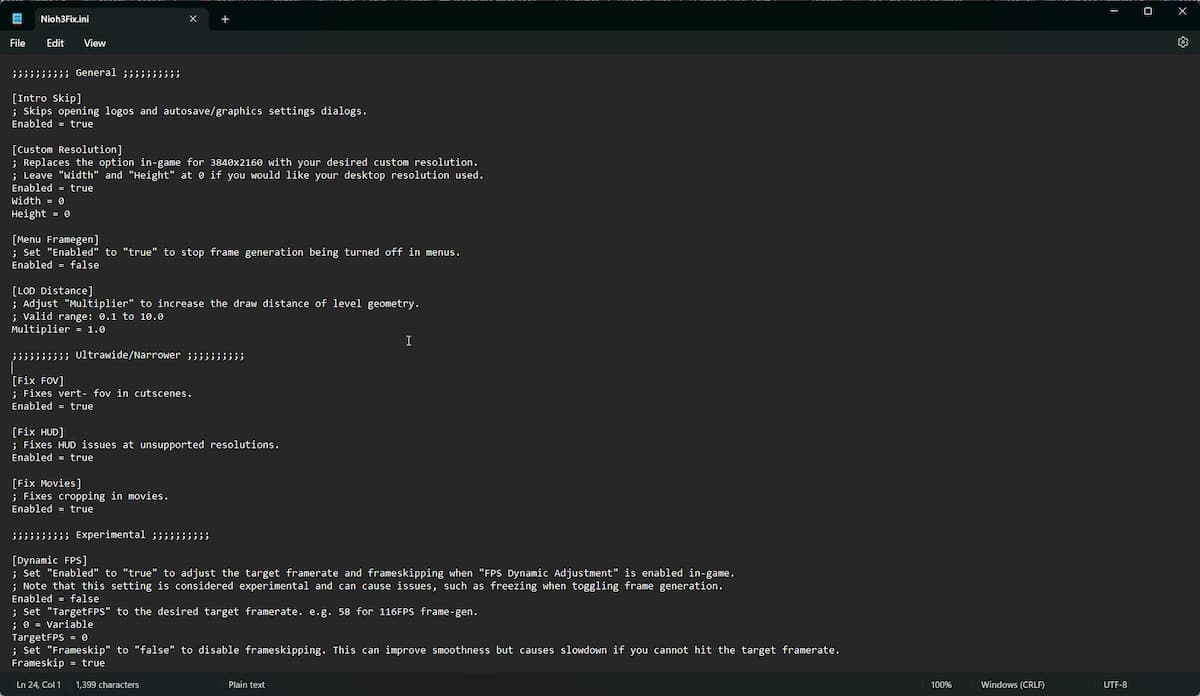This screenshot has width=1200, height=696.
Task: Add a new tab with plus button
Action: pos(225,19)
